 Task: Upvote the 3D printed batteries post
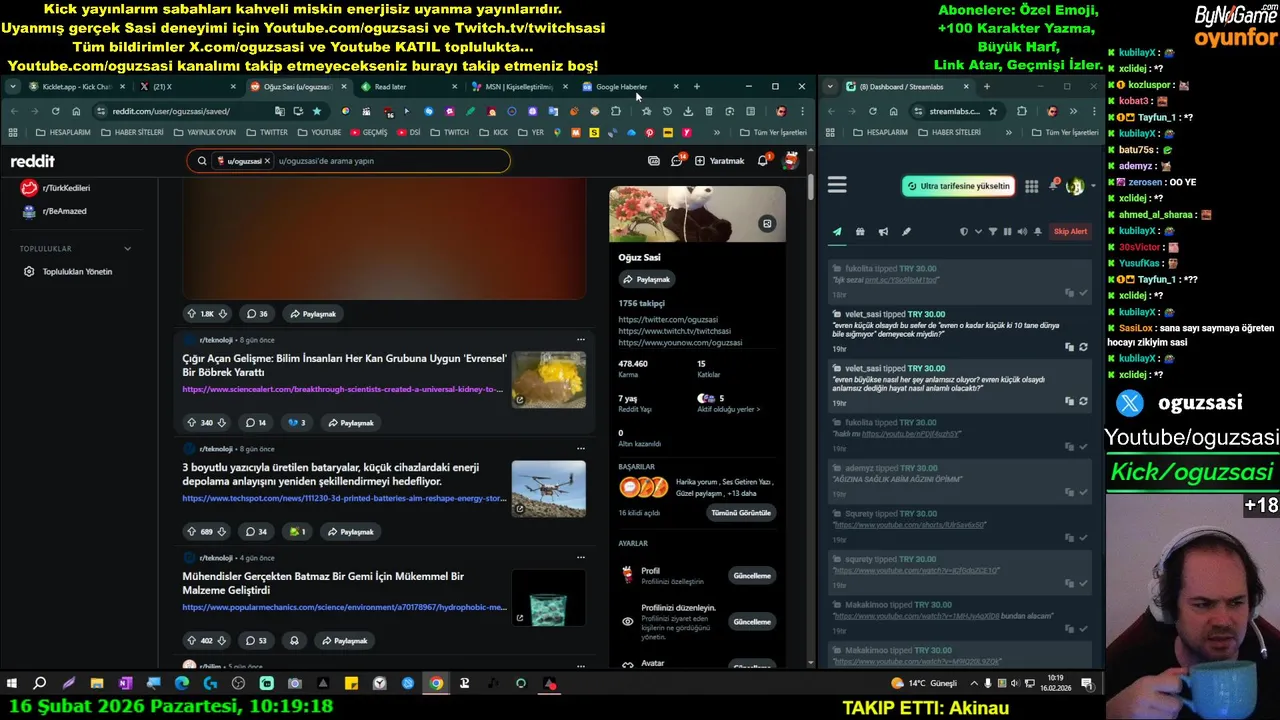point(191,531)
